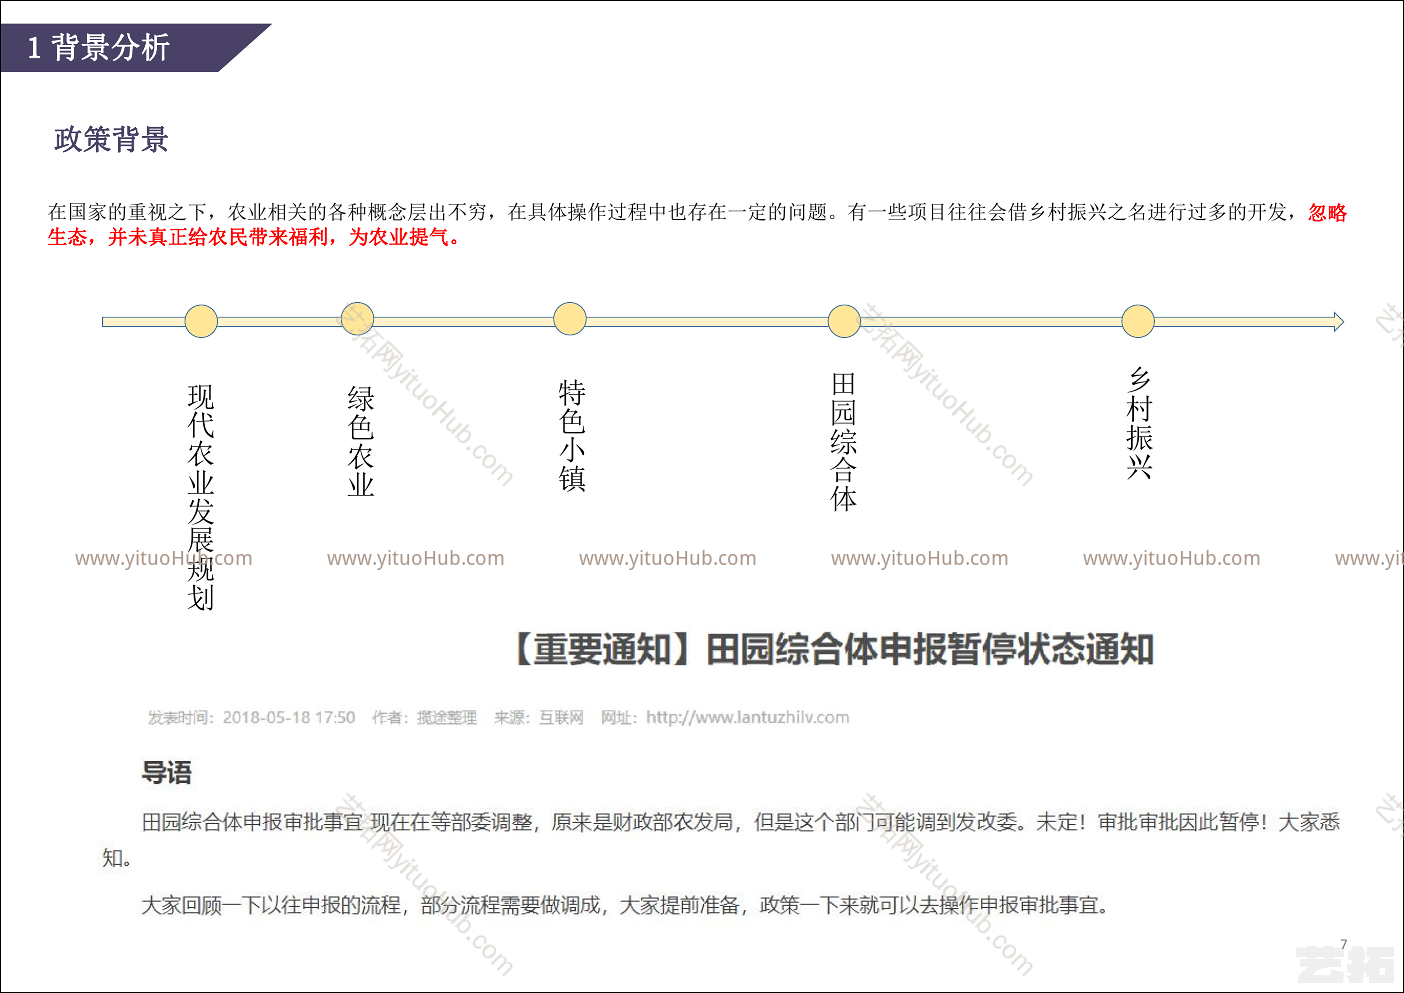The image size is (1404, 993).
Task: Click the timeline circle above 田园综合体
Action: 844,321
